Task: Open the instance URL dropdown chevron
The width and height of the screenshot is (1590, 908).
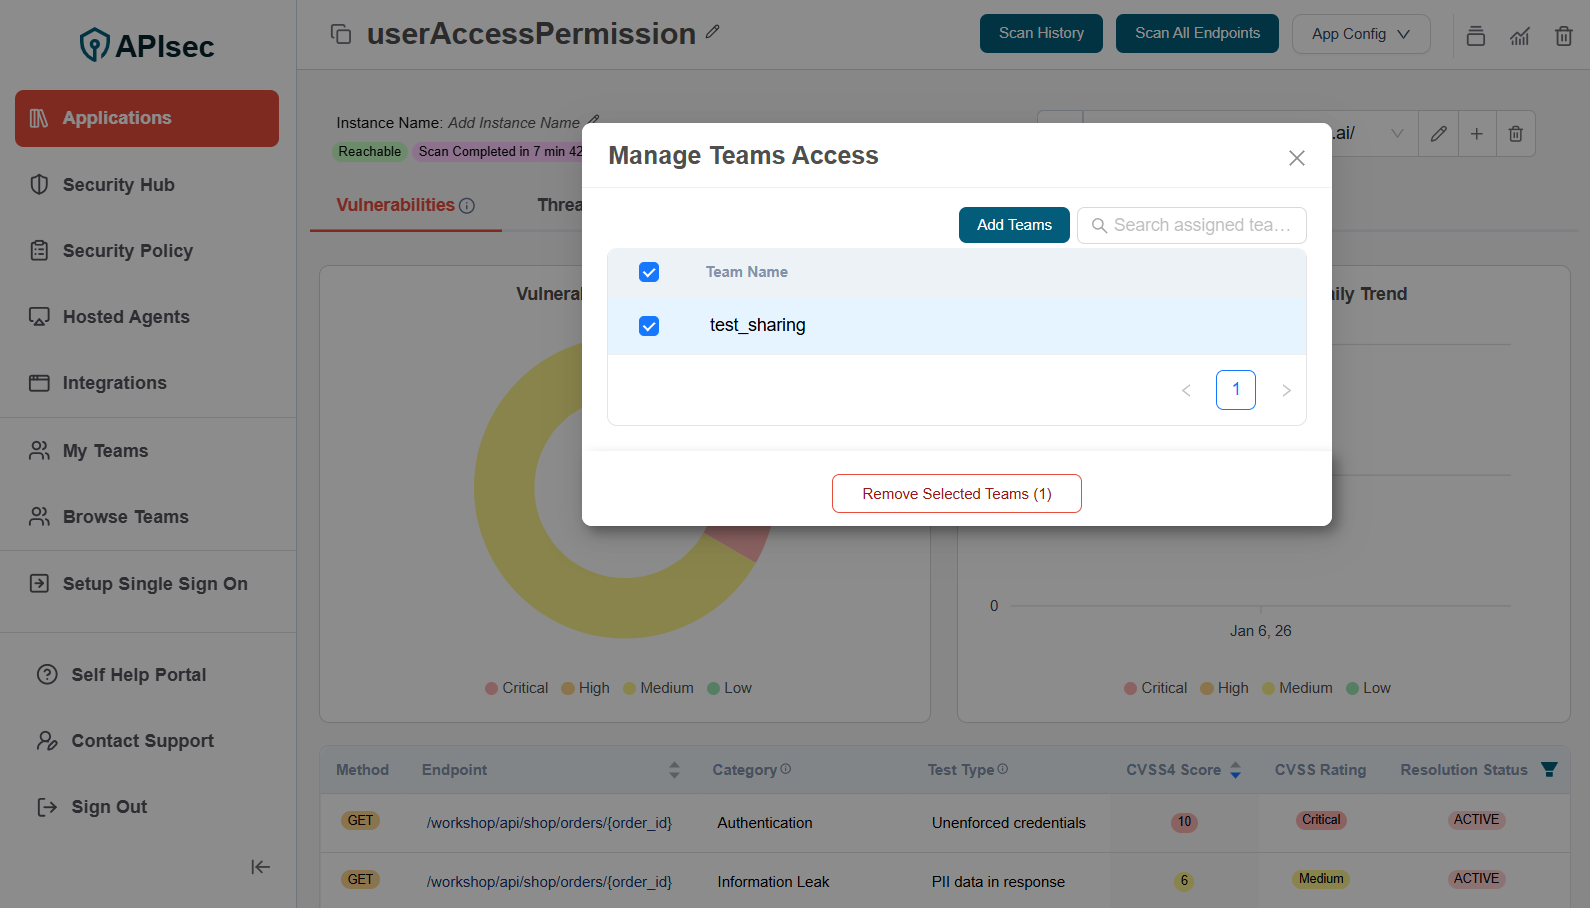Action: (1397, 134)
